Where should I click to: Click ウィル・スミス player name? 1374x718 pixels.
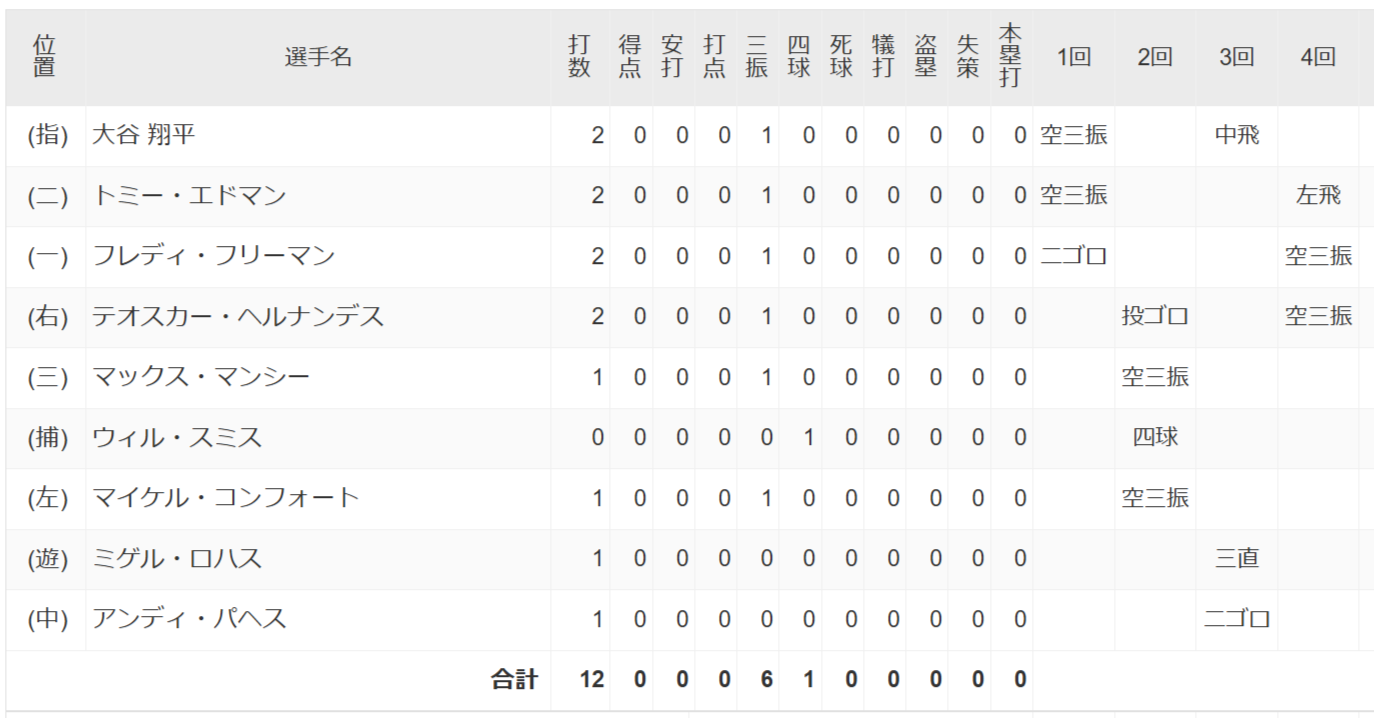(177, 438)
